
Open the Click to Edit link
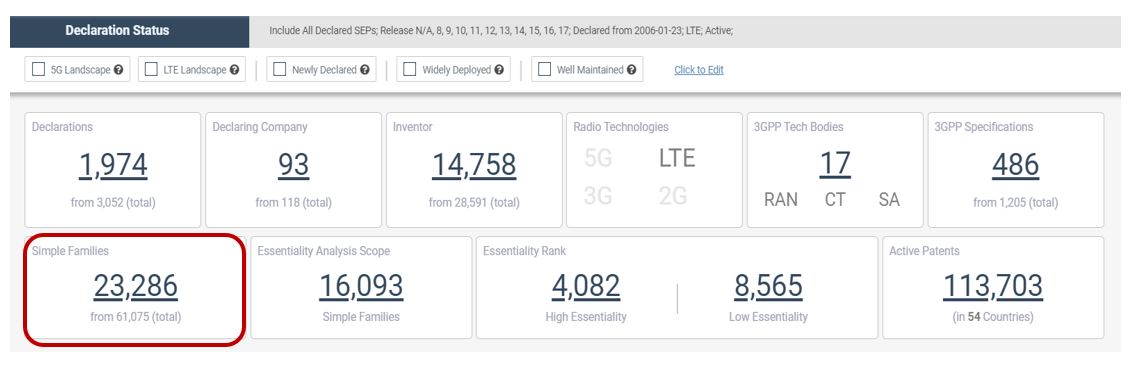(x=699, y=70)
